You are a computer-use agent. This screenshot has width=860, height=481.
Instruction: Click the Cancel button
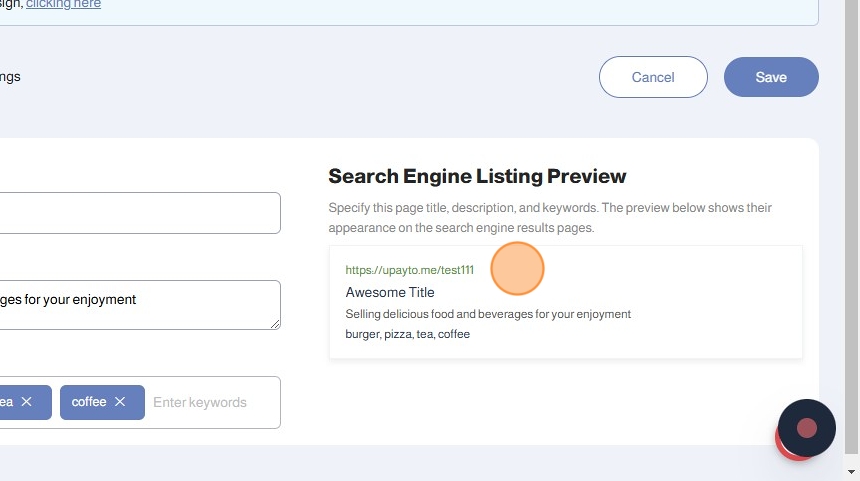click(x=653, y=77)
